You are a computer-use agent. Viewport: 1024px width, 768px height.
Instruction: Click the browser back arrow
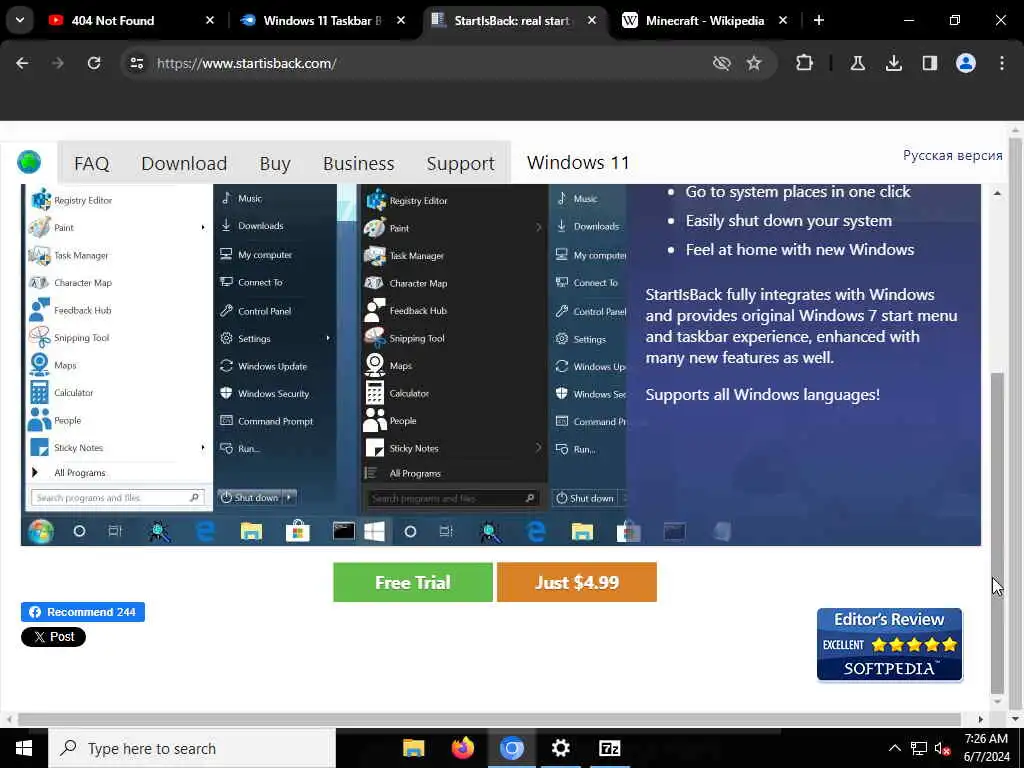[22, 63]
